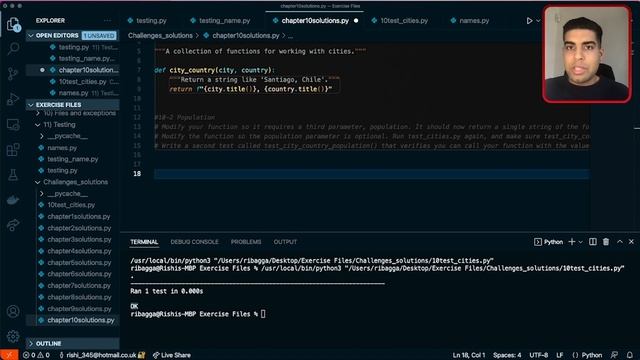Screen dimensions: 640x360
Task: Open the Explorer view icon
Action: tap(13, 24)
